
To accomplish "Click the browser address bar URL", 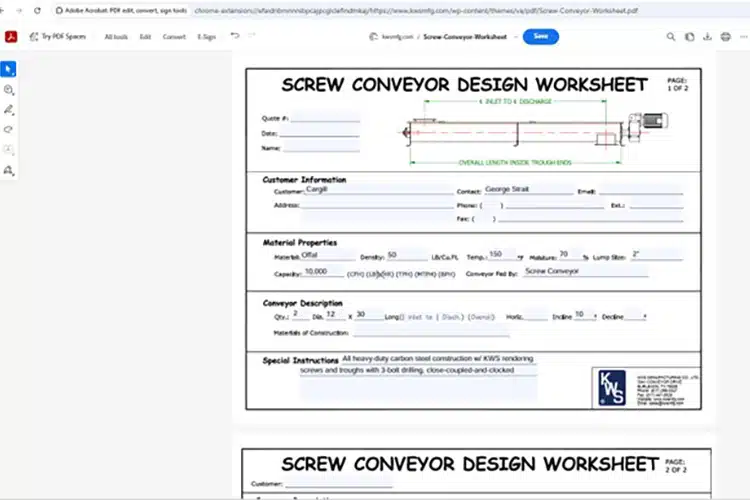I will [416, 11].
